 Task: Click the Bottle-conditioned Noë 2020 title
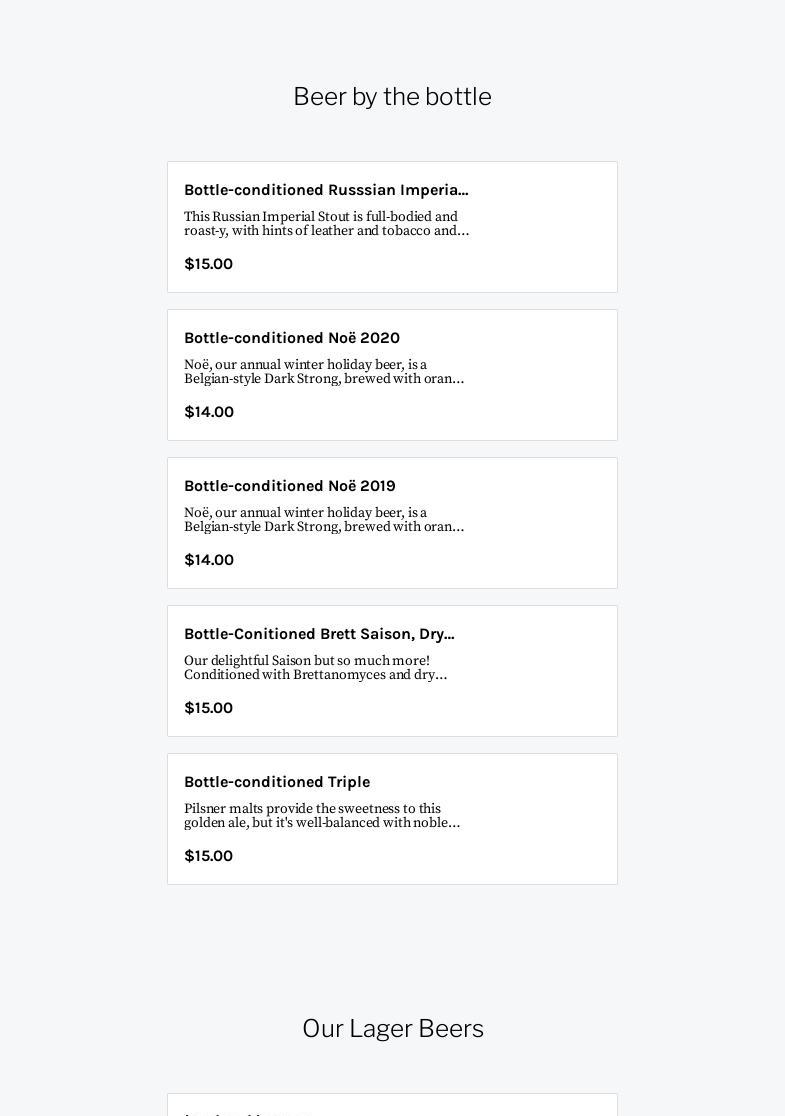(292, 338)
